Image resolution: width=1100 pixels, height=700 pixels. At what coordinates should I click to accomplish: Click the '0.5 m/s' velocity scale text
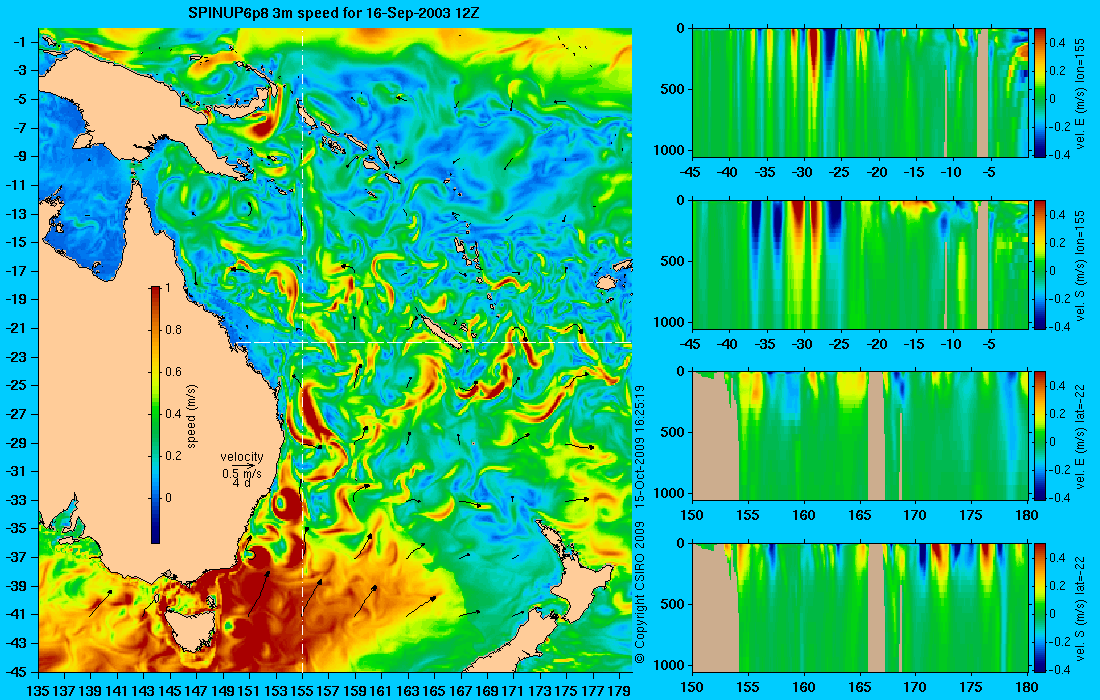coord(242,474)
